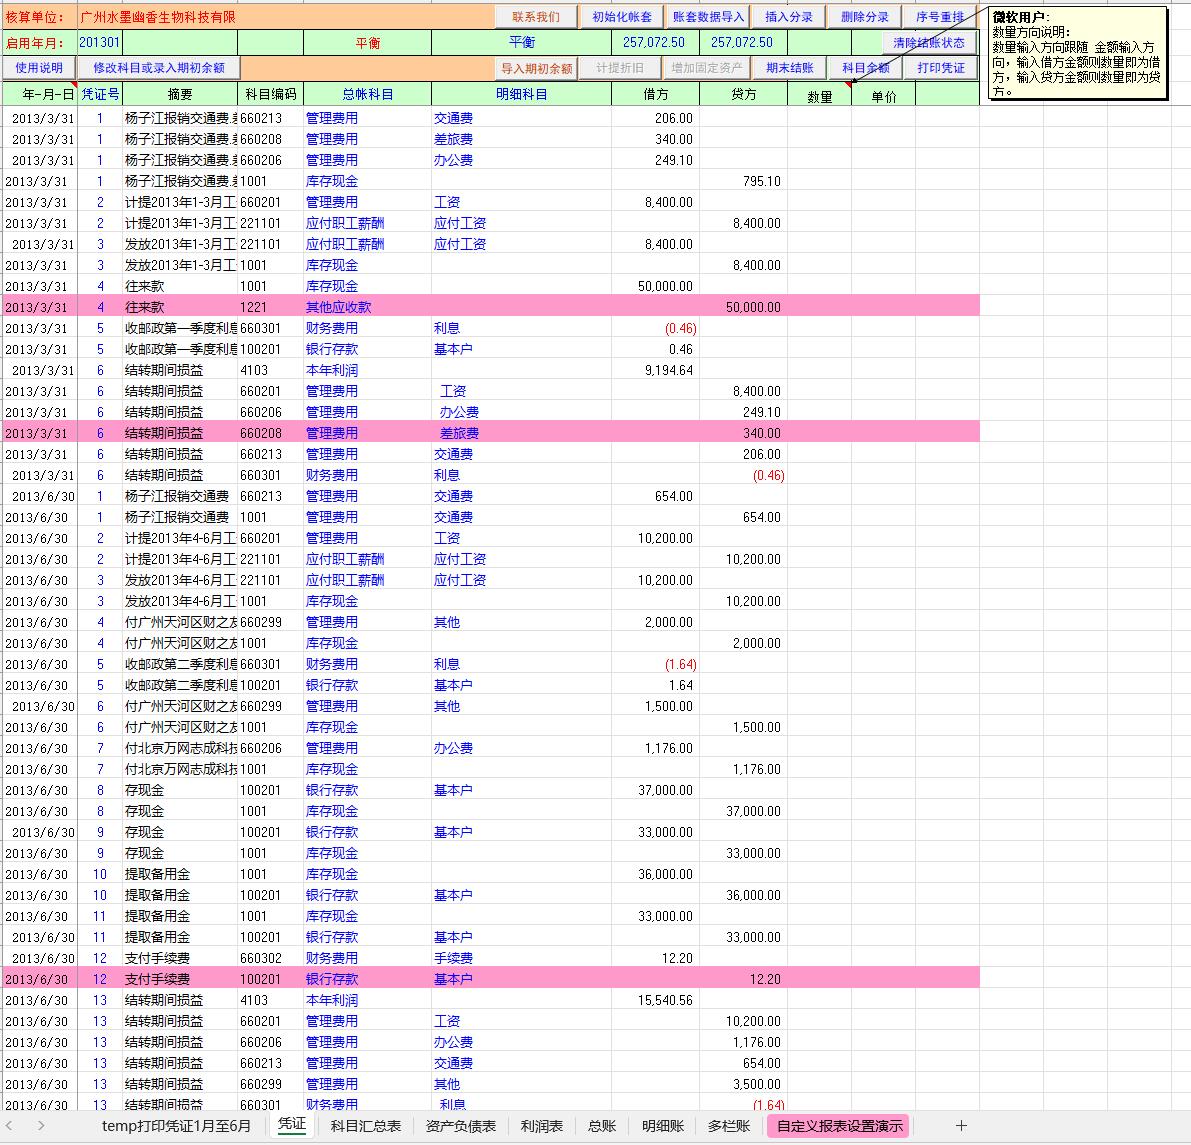Click the 期末结账 button
The height and width of the screenshot is (1145, 1191).
point(789,68)
